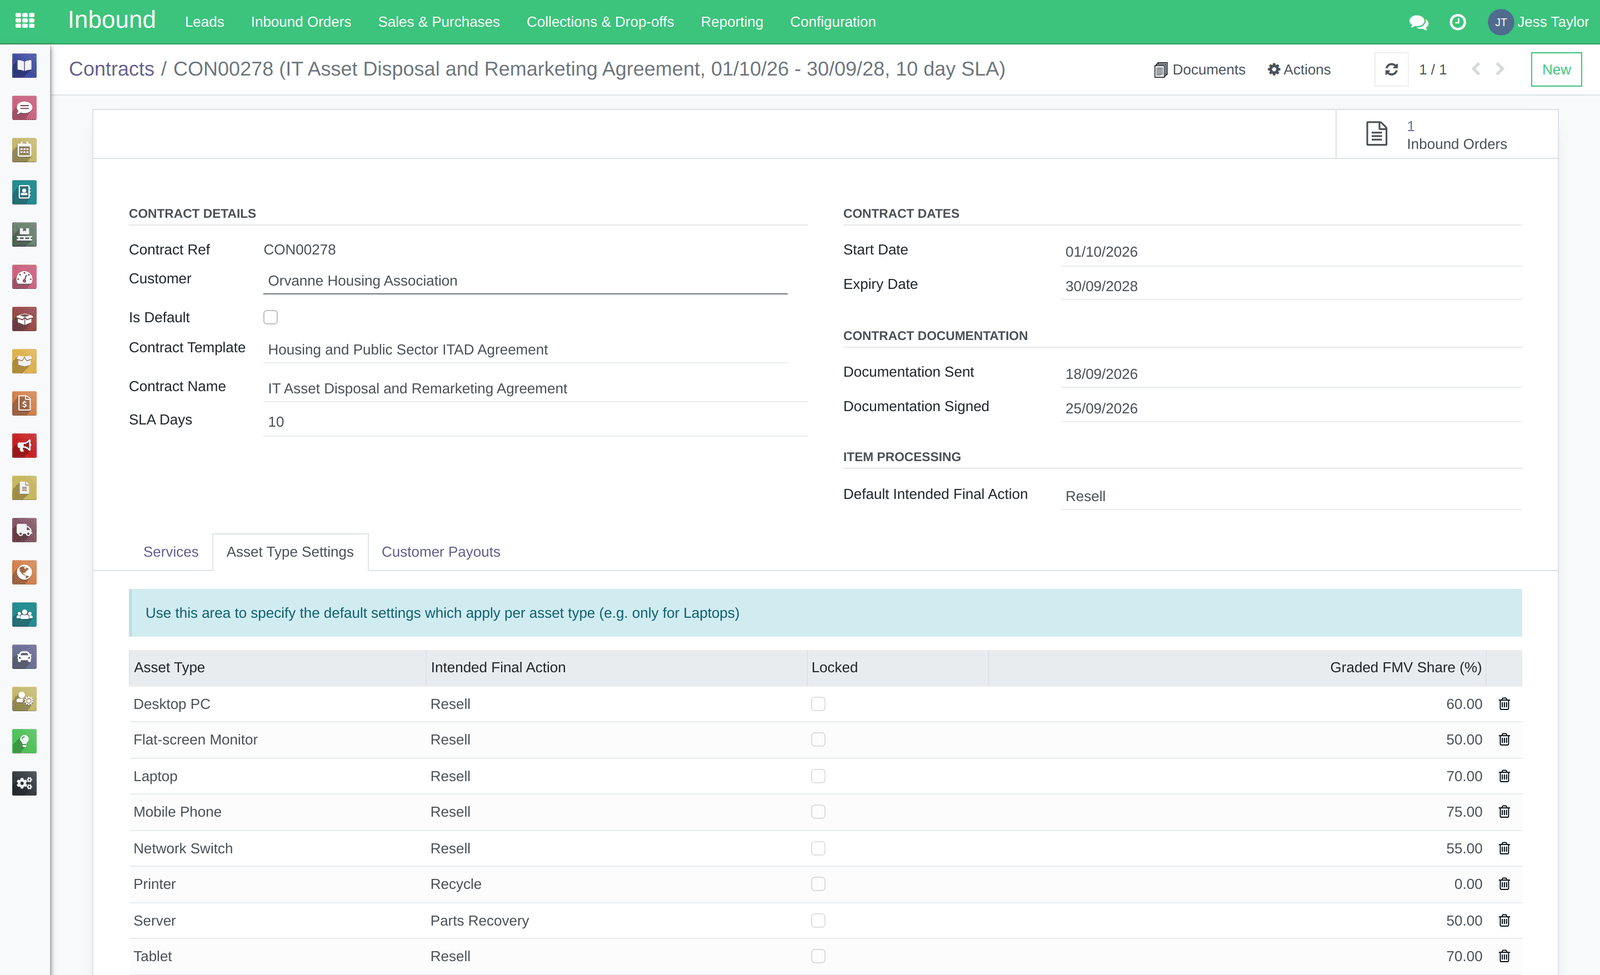Open the settings gears sidebar app
1600x975 pixels.
[25, 784]
